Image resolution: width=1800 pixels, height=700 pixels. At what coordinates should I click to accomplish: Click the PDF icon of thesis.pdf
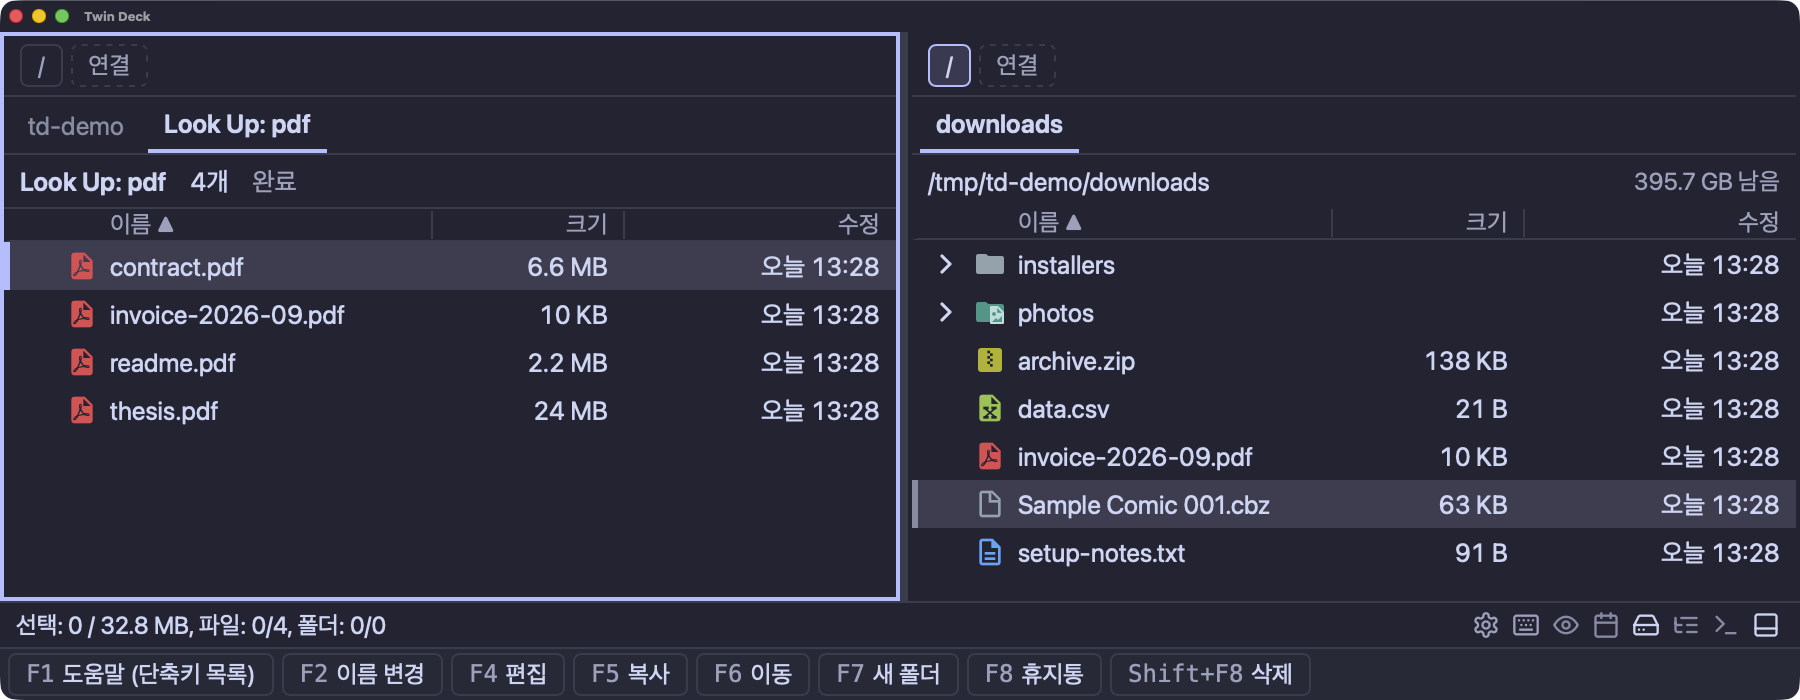(82, 410)
